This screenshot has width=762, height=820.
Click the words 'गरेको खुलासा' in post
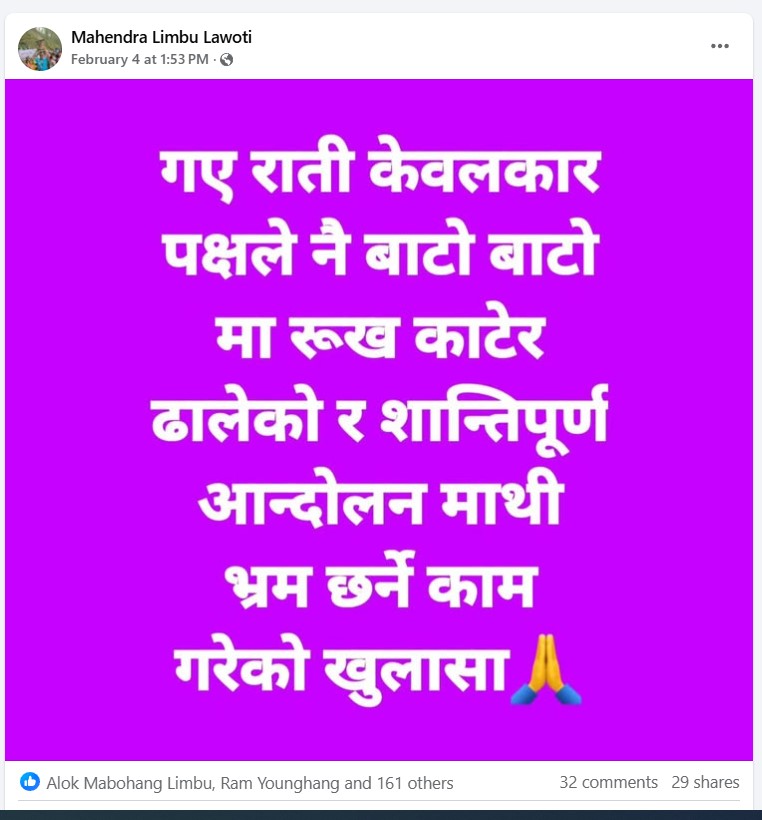tap(341, 669)
